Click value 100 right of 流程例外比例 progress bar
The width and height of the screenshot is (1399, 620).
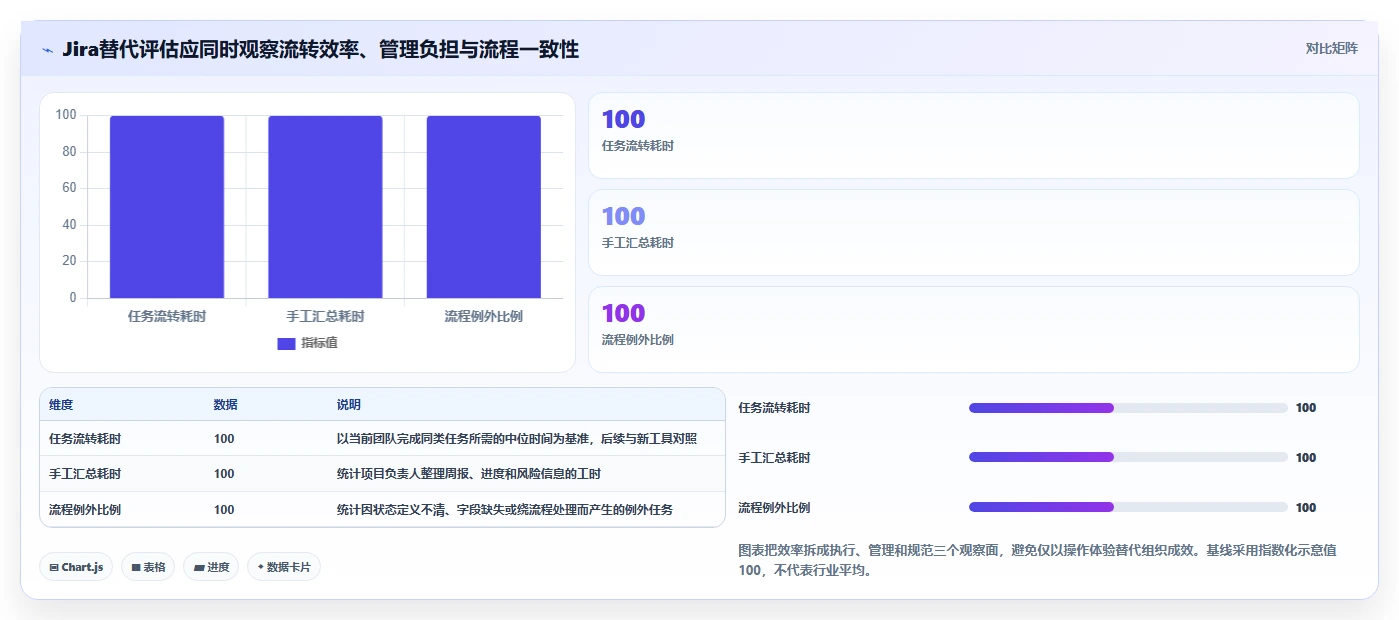[x=1306, y=508]
